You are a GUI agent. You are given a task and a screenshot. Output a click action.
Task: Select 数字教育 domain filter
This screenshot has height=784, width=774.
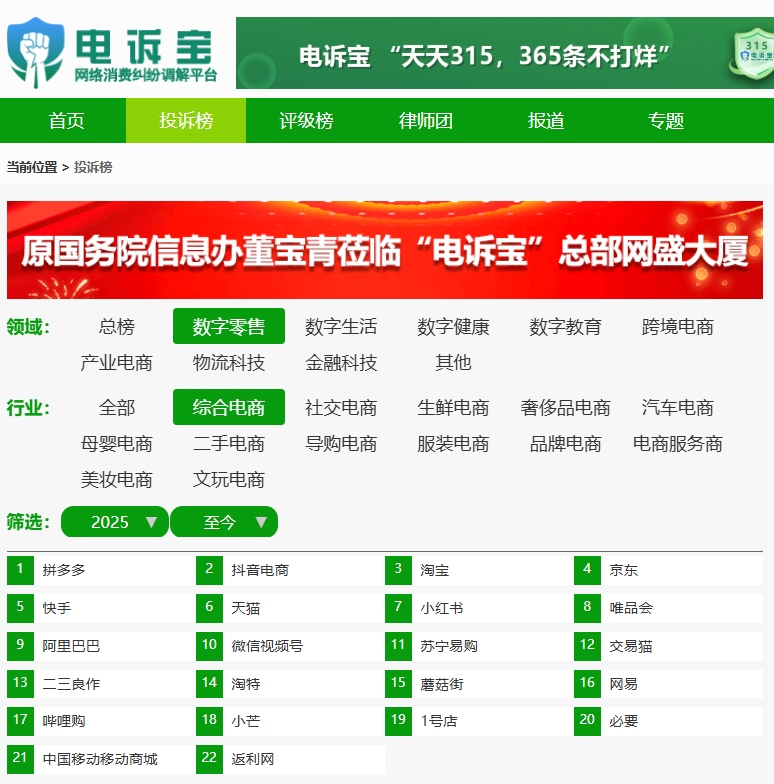(x=566, y=326)
